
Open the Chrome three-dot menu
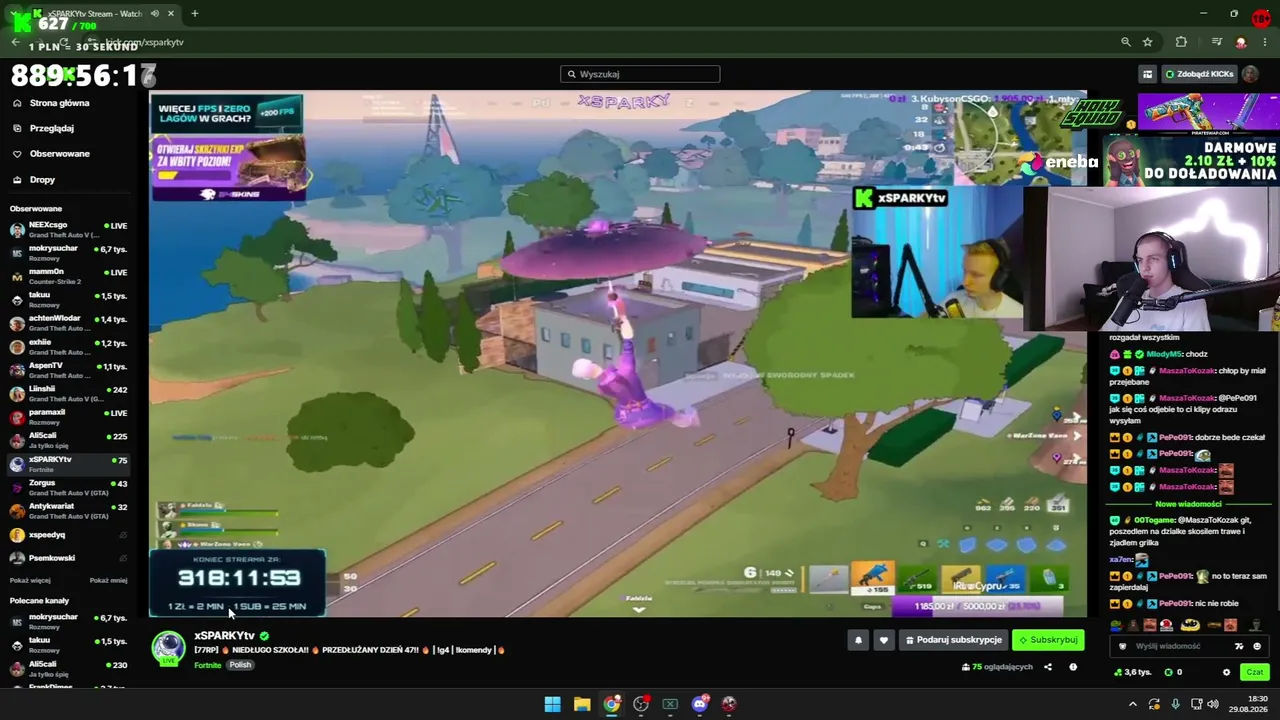coord(1265,42)
